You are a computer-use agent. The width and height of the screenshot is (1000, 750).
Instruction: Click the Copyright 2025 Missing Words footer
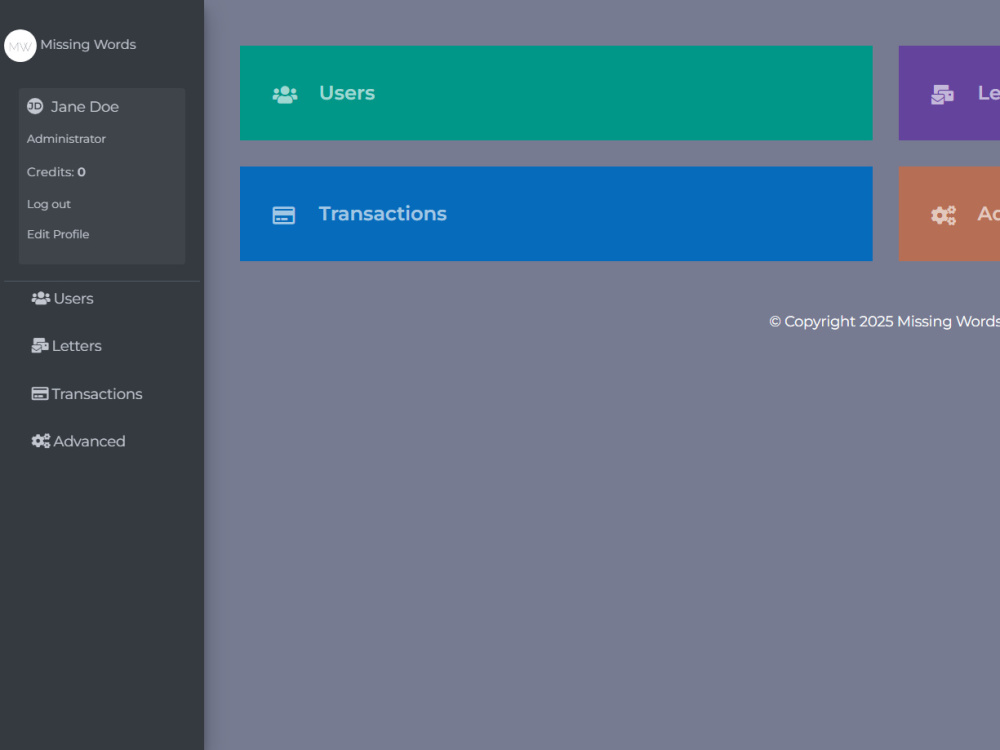[885, 321]
